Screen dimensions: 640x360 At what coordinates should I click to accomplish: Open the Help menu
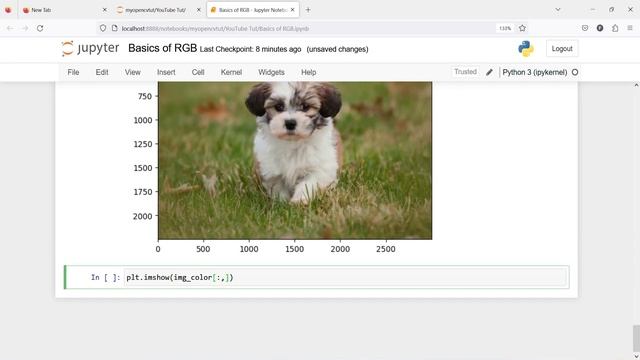tap(309, 72)
